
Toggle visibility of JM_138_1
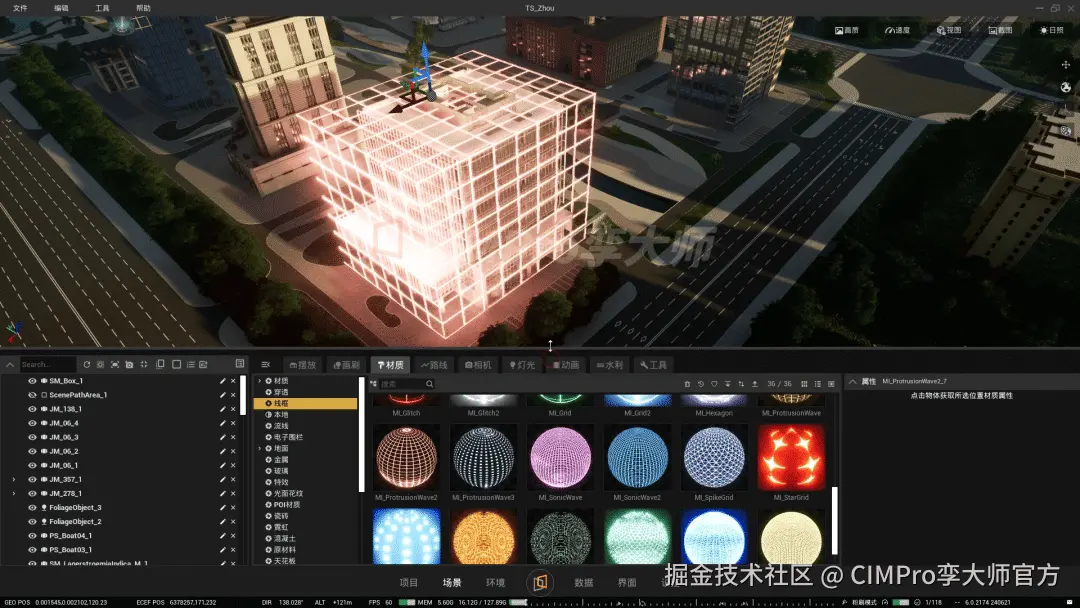32,409
